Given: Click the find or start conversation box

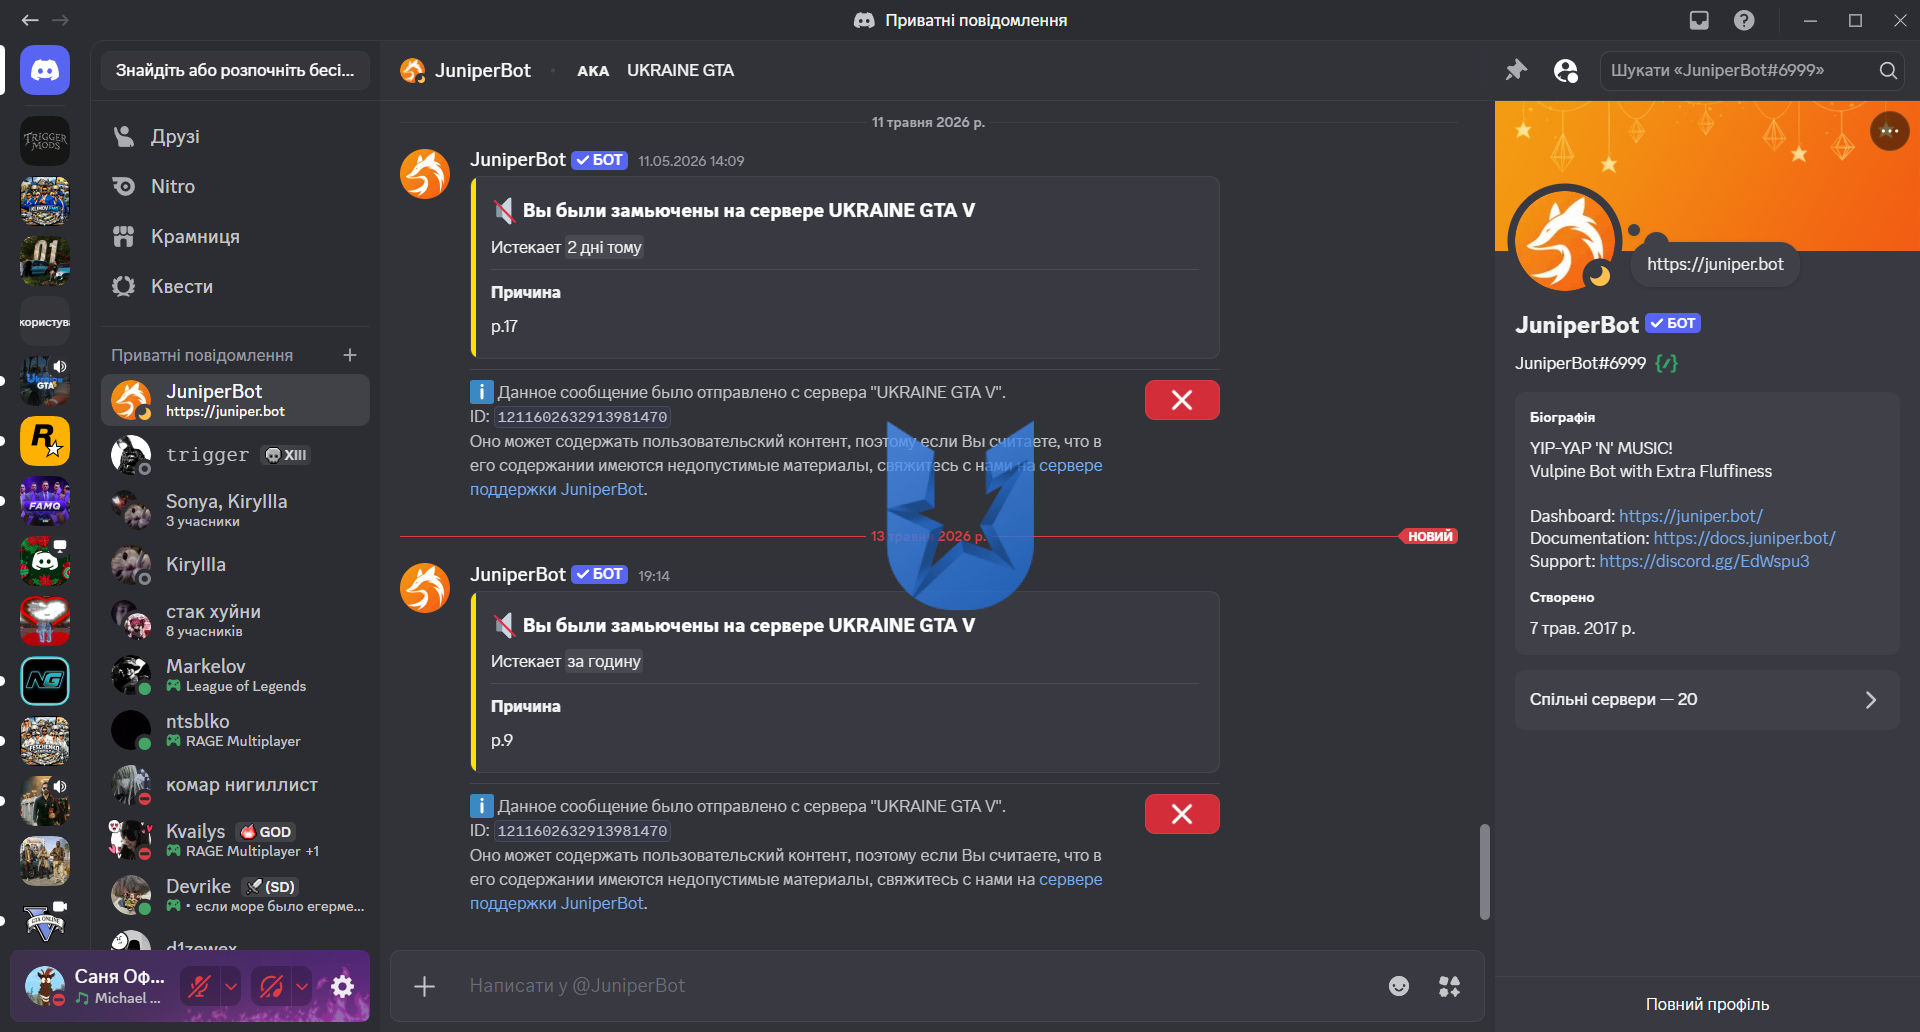Looking at the screenshot, I should 235,70.
